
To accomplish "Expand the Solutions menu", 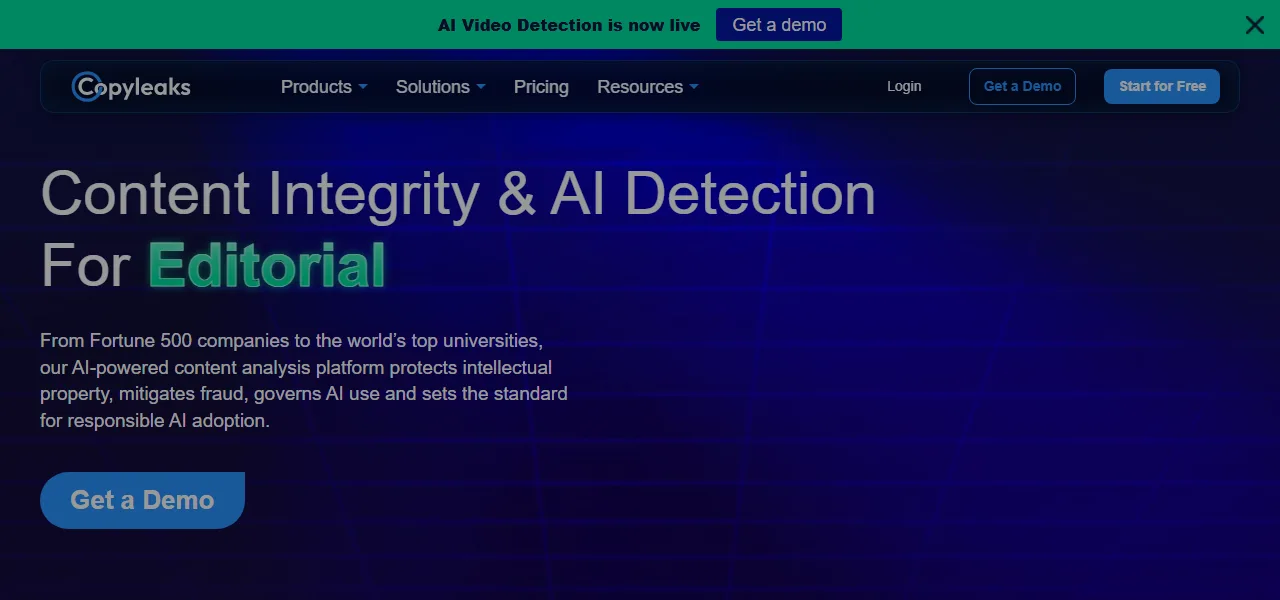I will tap(440, 87).
